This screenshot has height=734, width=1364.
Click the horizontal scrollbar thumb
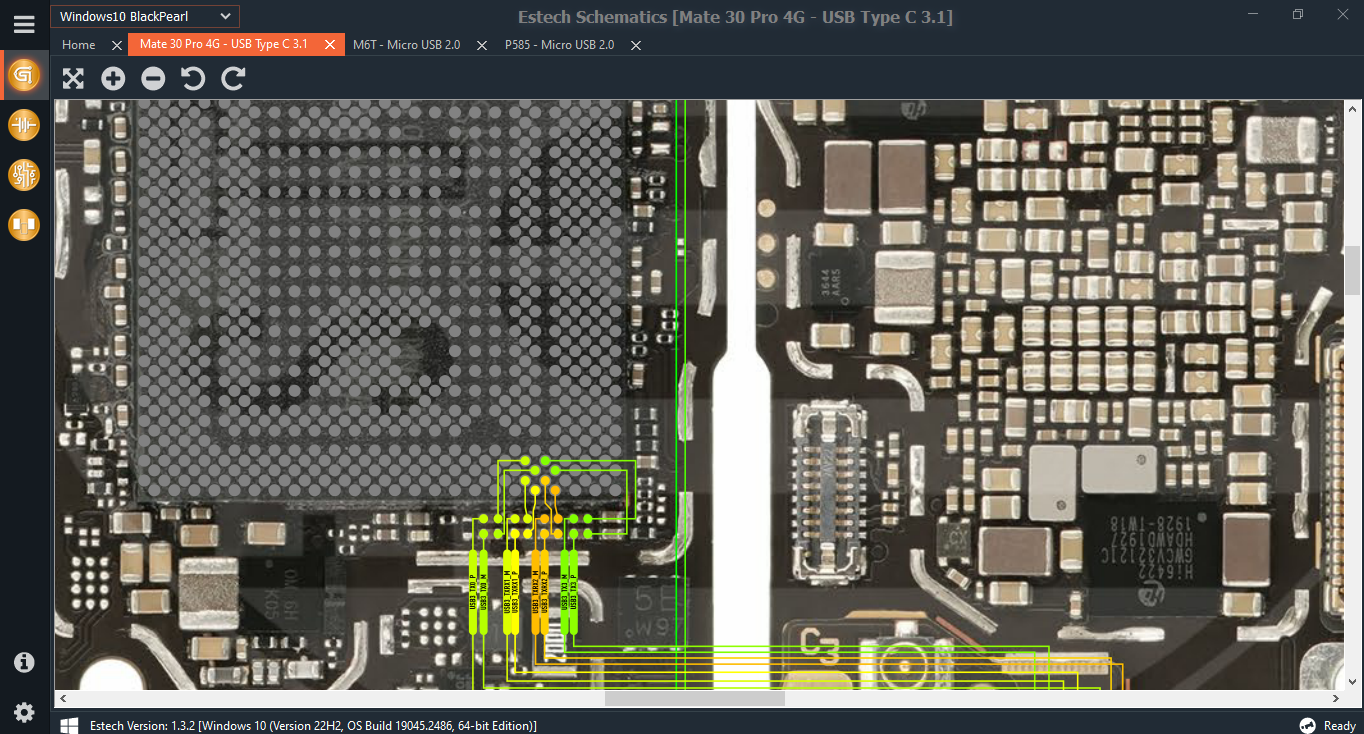pos(694,698)
